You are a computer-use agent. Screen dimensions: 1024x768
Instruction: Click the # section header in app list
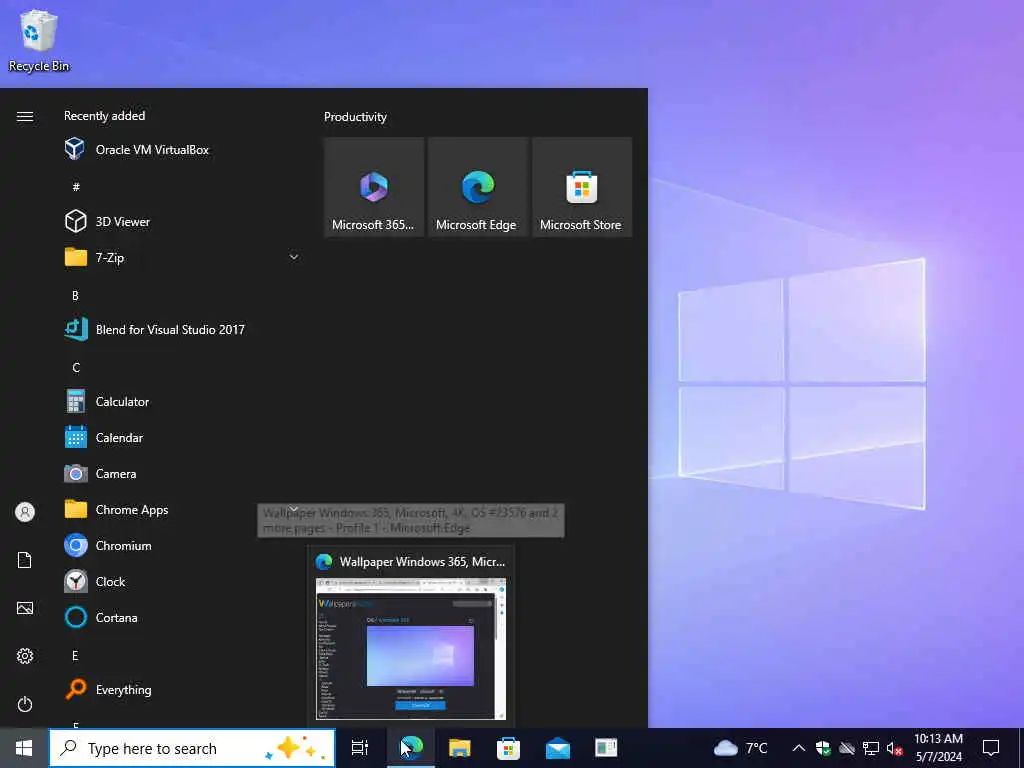click(x=76, y=187)
